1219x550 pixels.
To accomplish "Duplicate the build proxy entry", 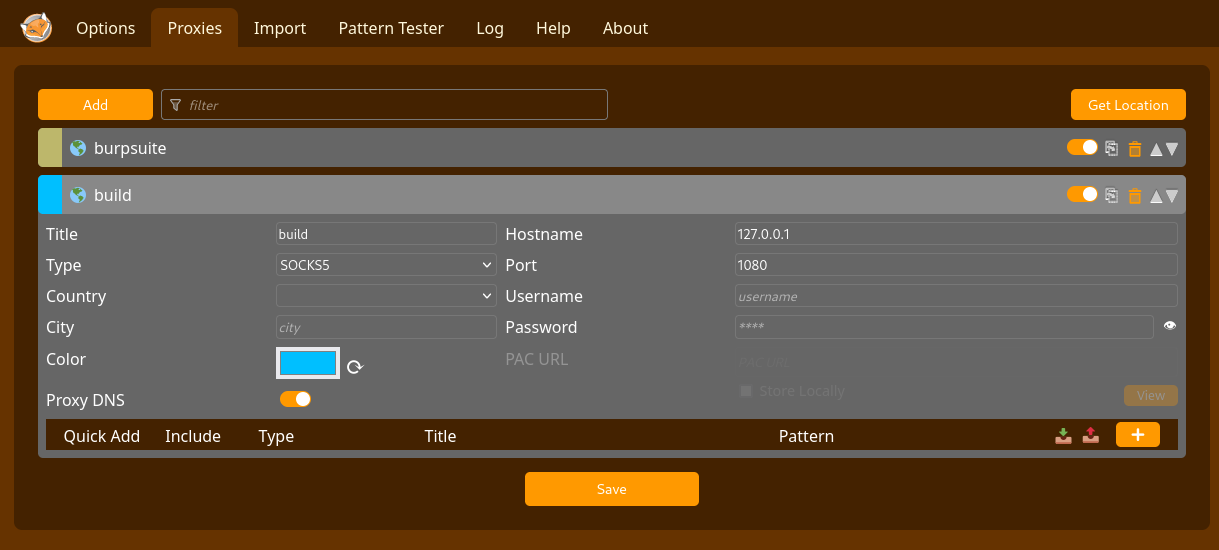I will point(1111,195).
